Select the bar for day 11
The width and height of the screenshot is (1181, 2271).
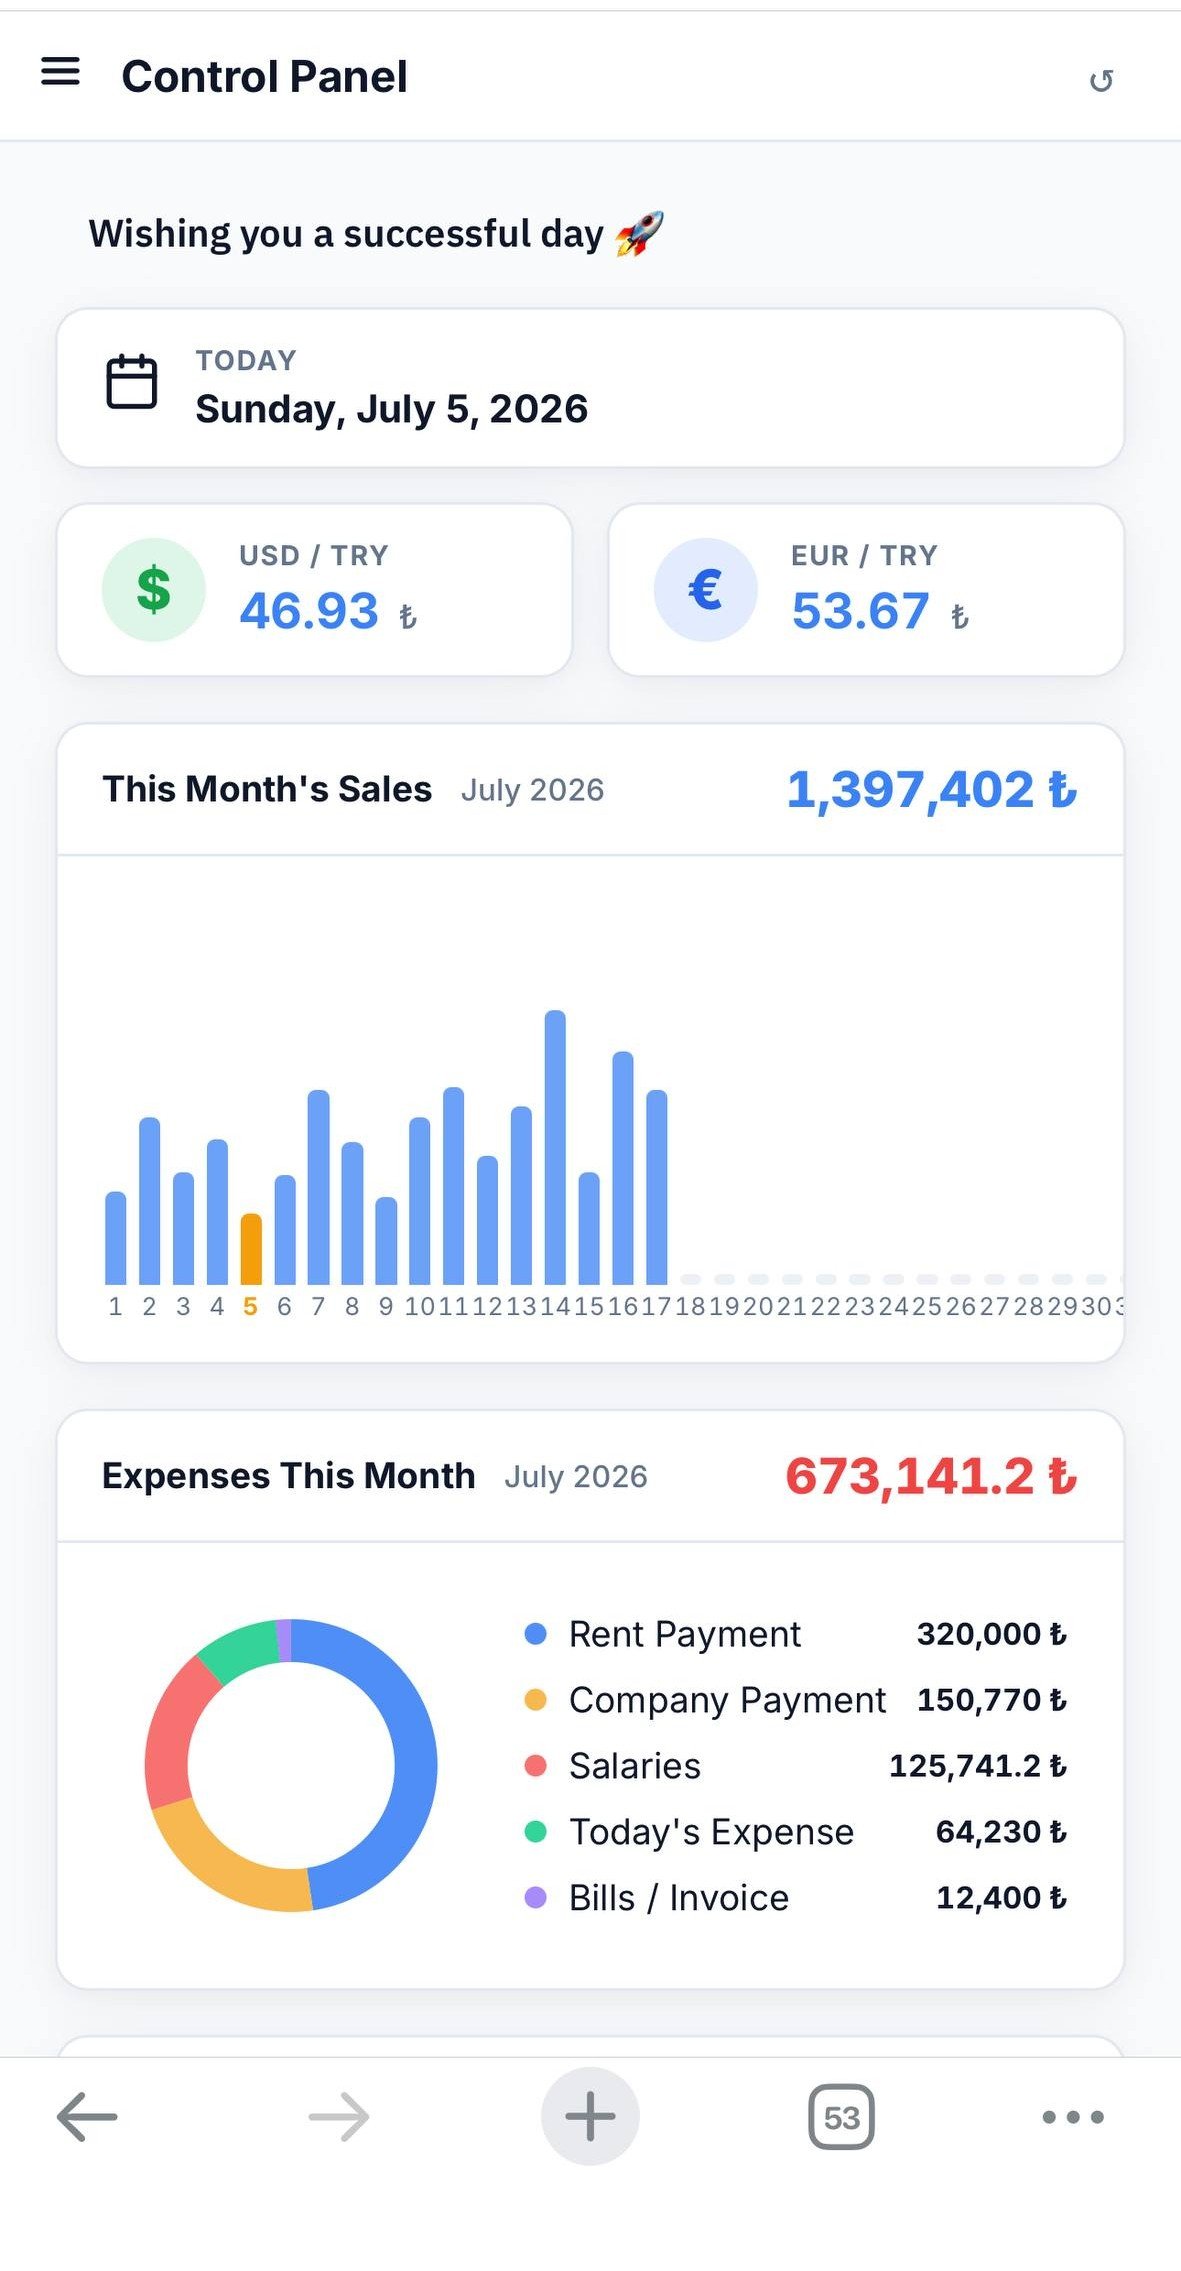tap(454, 1186)
